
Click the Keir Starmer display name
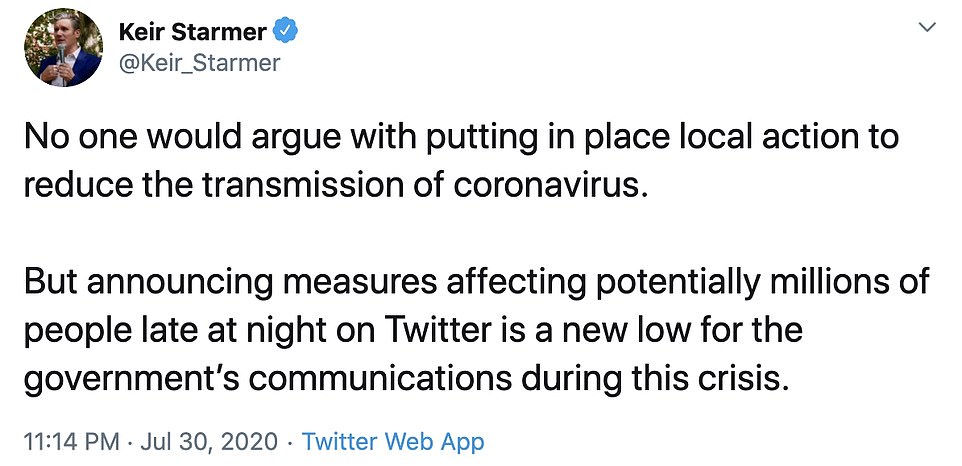193,32
